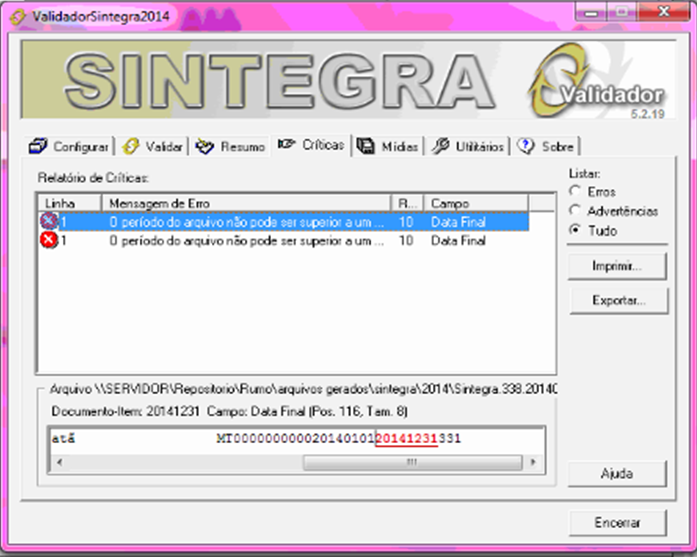Click the horizontal scrollbar thumb
The height and width of the screenshot is (557, 697).
tap(412, 462)
